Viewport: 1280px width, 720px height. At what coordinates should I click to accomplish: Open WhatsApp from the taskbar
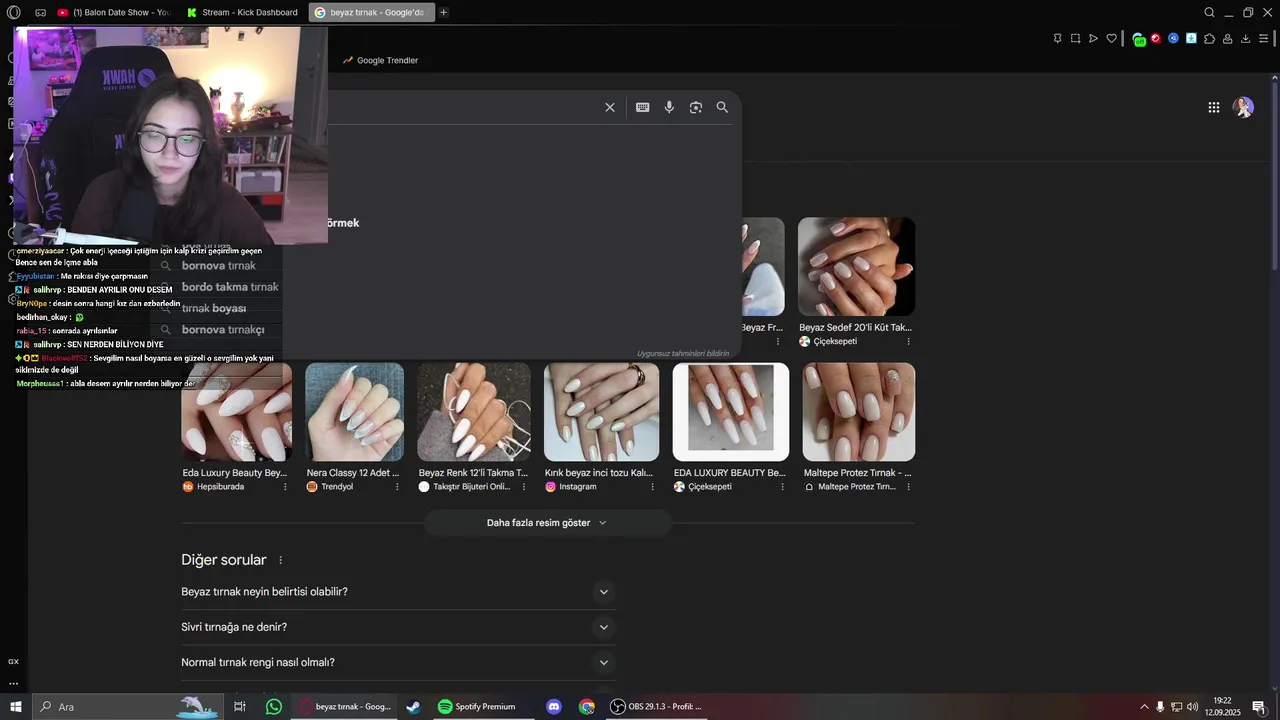click(x=274, y=707)
